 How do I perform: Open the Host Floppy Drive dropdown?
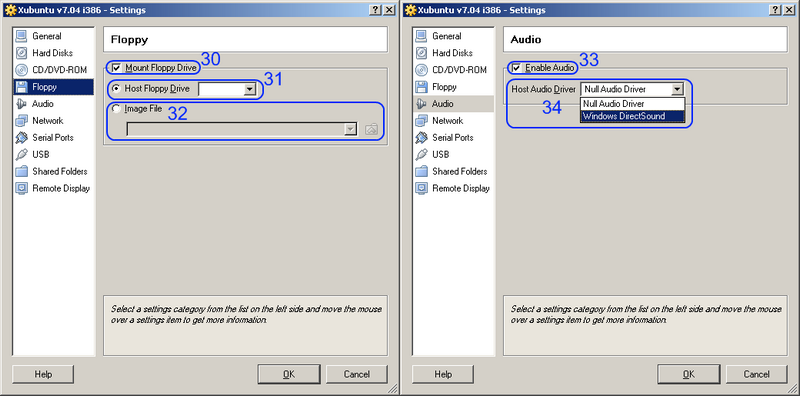click(x=249, y=89)
